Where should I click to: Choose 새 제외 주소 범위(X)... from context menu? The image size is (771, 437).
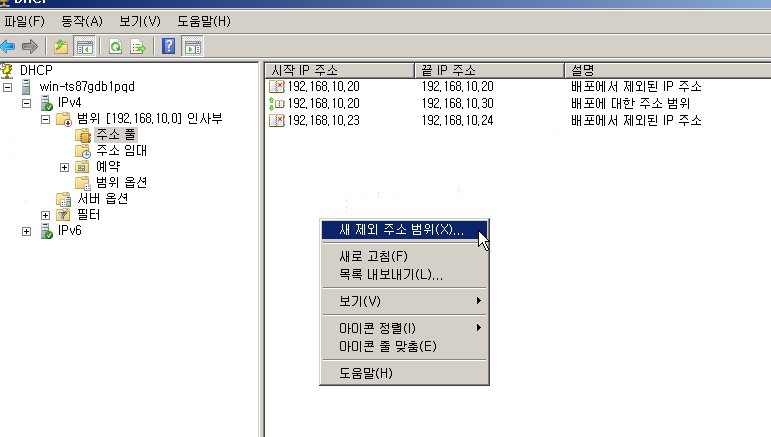click(404, 230)
